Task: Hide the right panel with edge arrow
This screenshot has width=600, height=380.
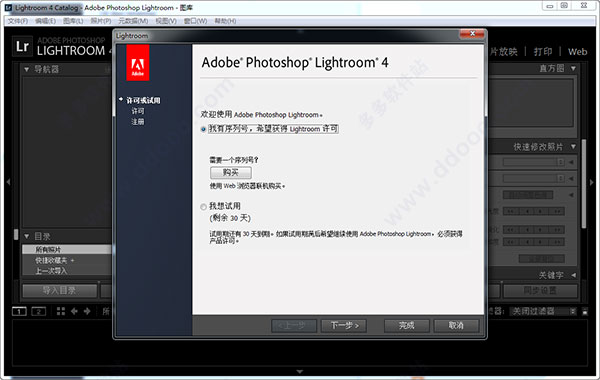Action: pyautogui.click(x=592, y=182)
